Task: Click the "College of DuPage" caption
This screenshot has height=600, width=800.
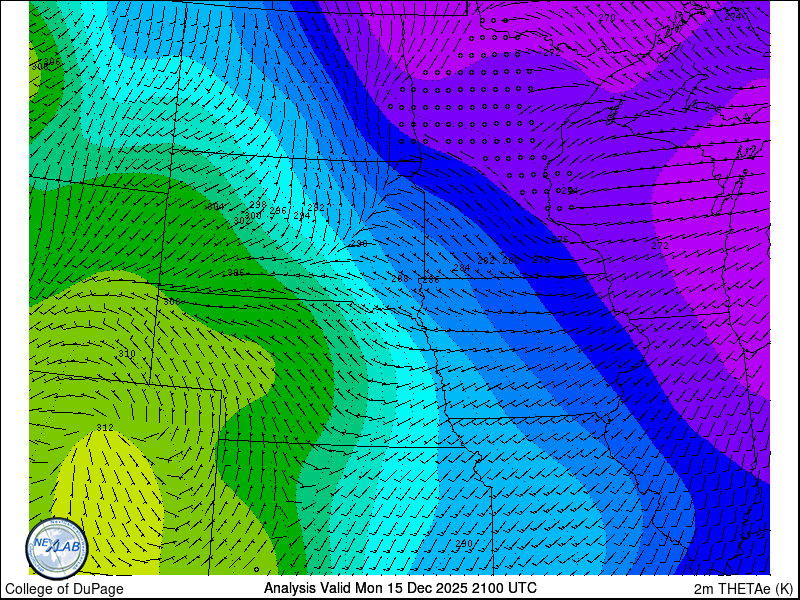Action: coord(64,589)
